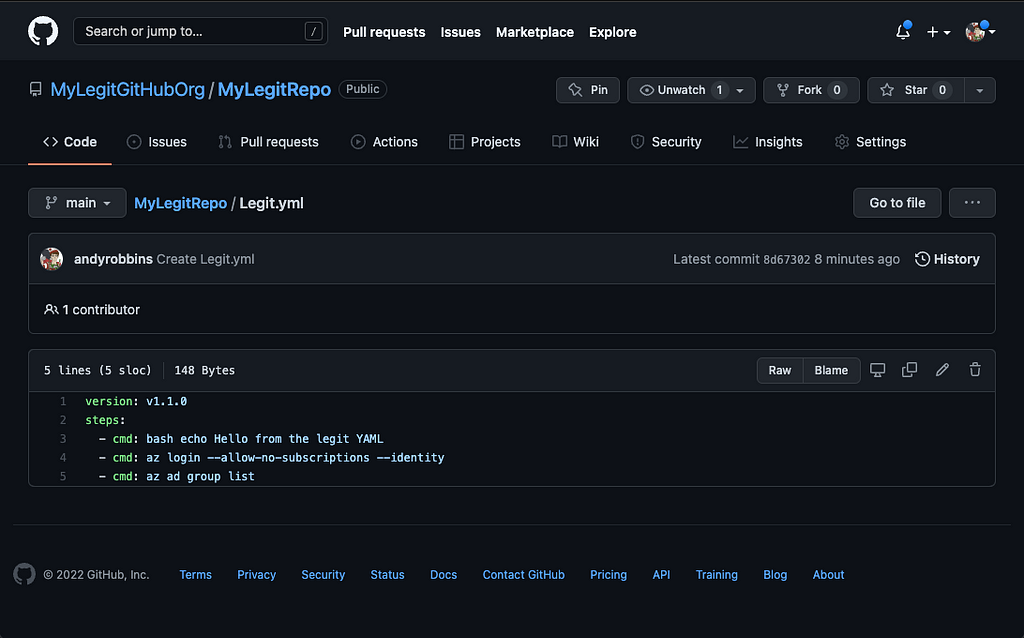This screenshot has width=1024, height=638.
Task: Click line number 1
Action: click(63, 402)
